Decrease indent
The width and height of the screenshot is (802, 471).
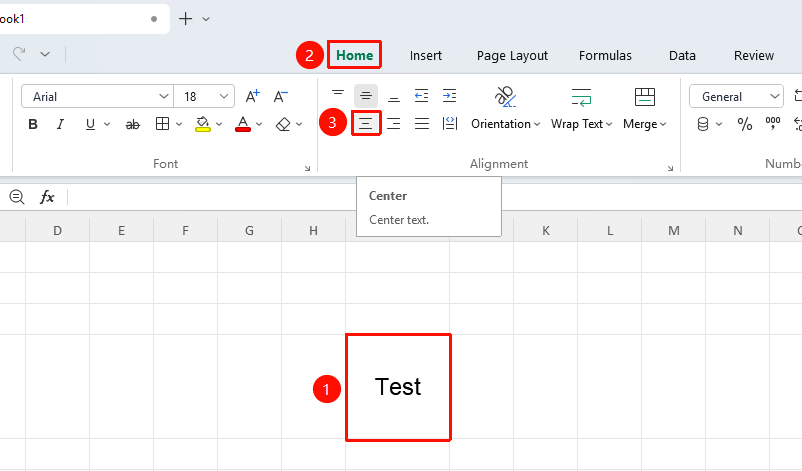(421, 96)
